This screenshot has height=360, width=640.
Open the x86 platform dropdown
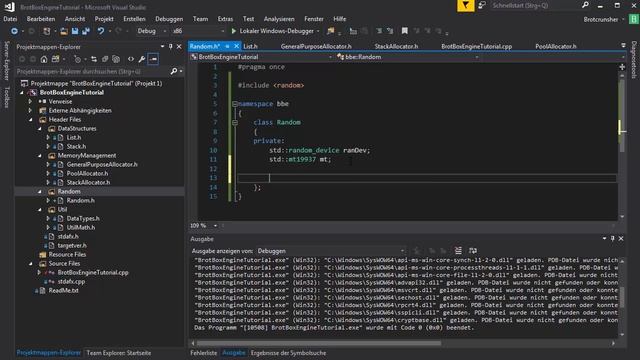click(198, 31)
